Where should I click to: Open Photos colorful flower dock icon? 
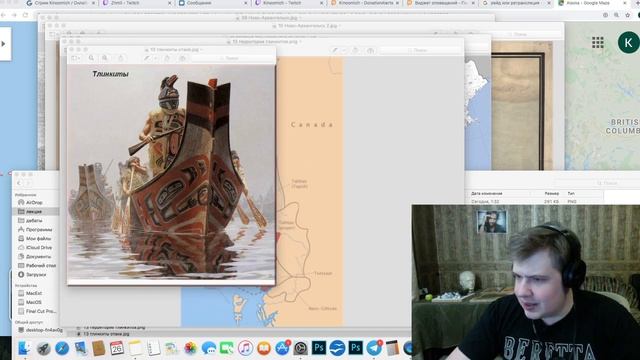(x=190, y=348)
